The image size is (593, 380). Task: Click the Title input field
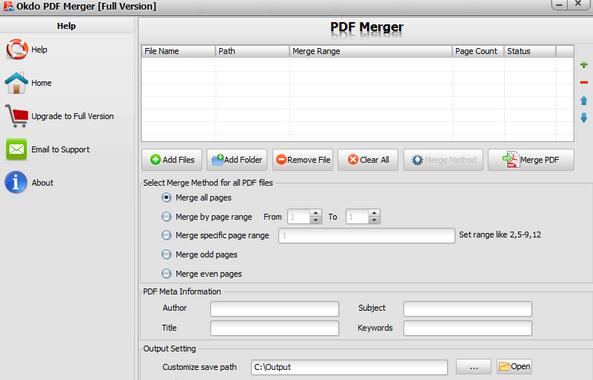pyautogui.click(x=275, y=328)
